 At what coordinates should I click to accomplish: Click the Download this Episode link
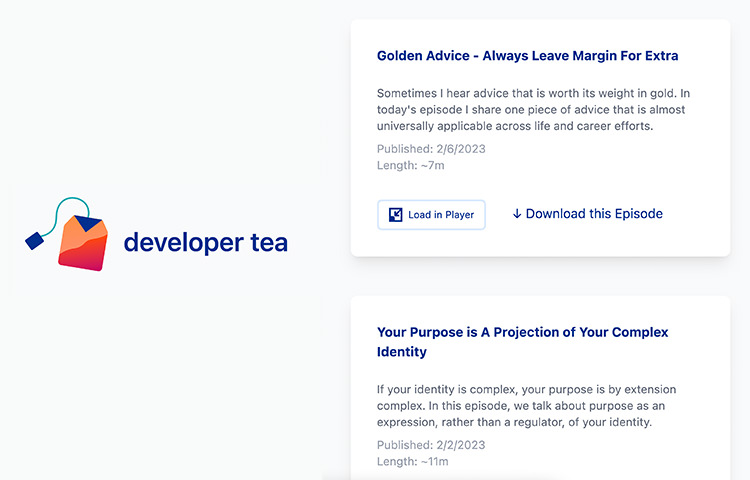(x=587, y=214)
